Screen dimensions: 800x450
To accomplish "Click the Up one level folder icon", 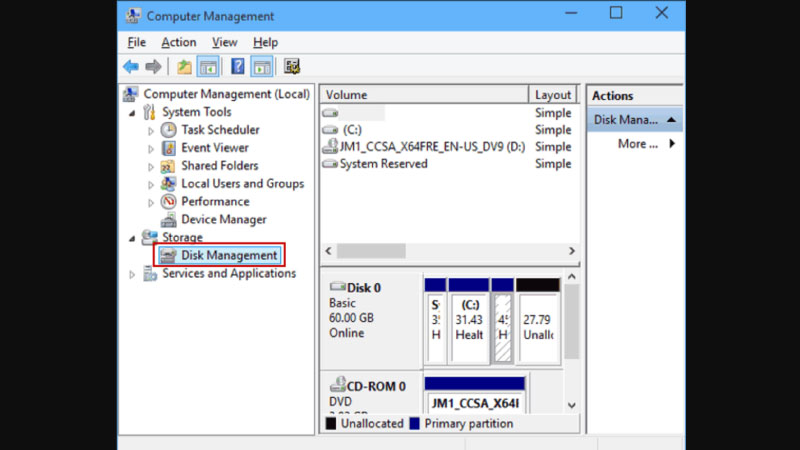I will (184, 67).
